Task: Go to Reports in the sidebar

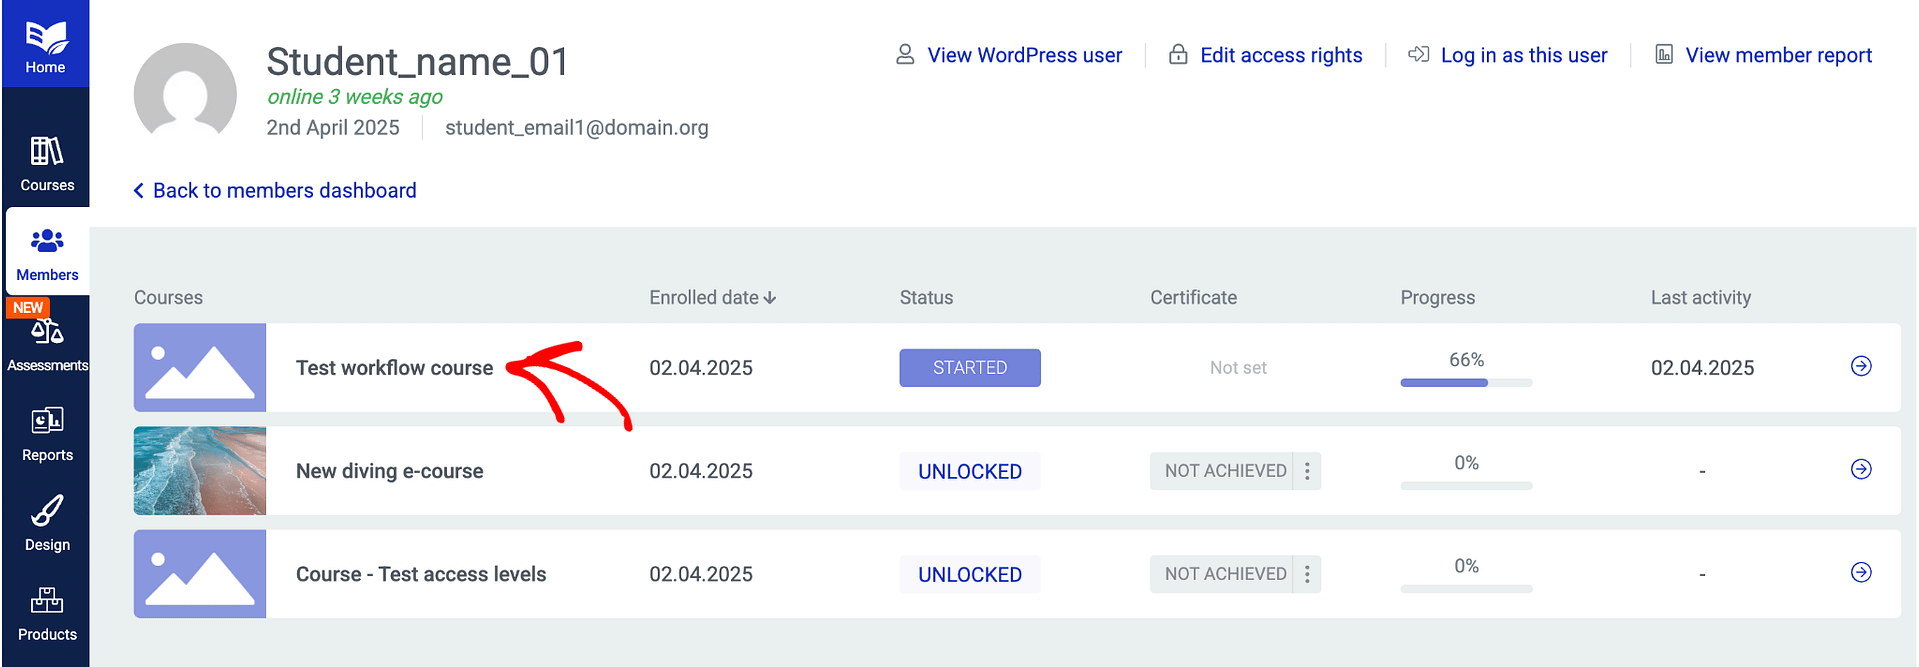Action: coord(47,435)
